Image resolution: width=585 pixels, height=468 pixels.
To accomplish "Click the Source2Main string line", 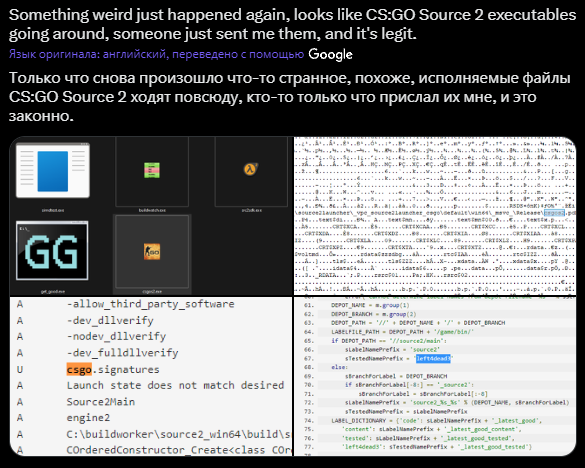I will (x=101, y=402).
